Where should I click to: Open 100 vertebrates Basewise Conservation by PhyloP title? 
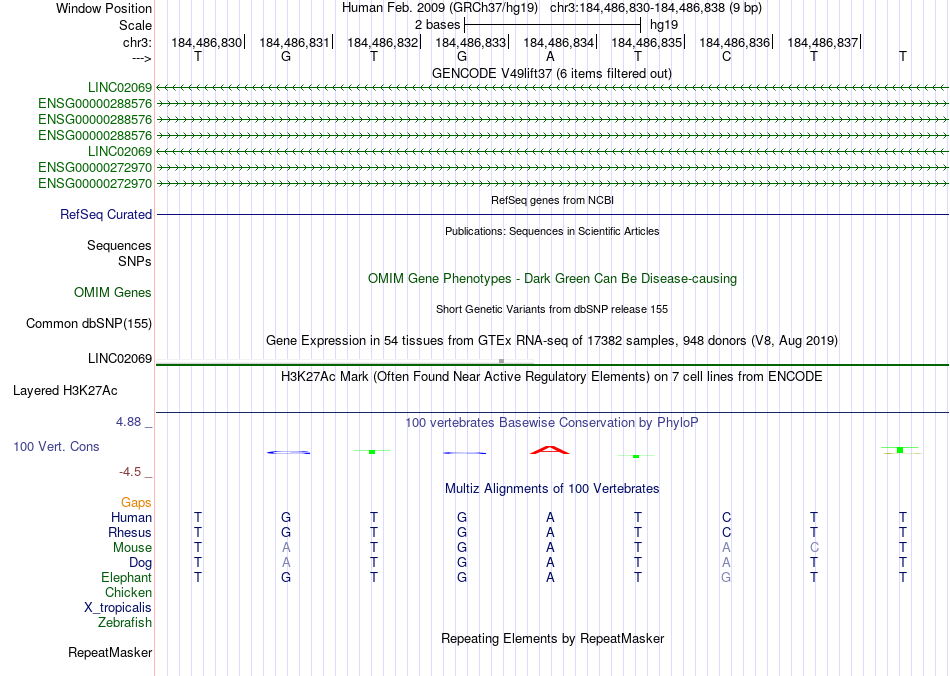coord(552,423)
